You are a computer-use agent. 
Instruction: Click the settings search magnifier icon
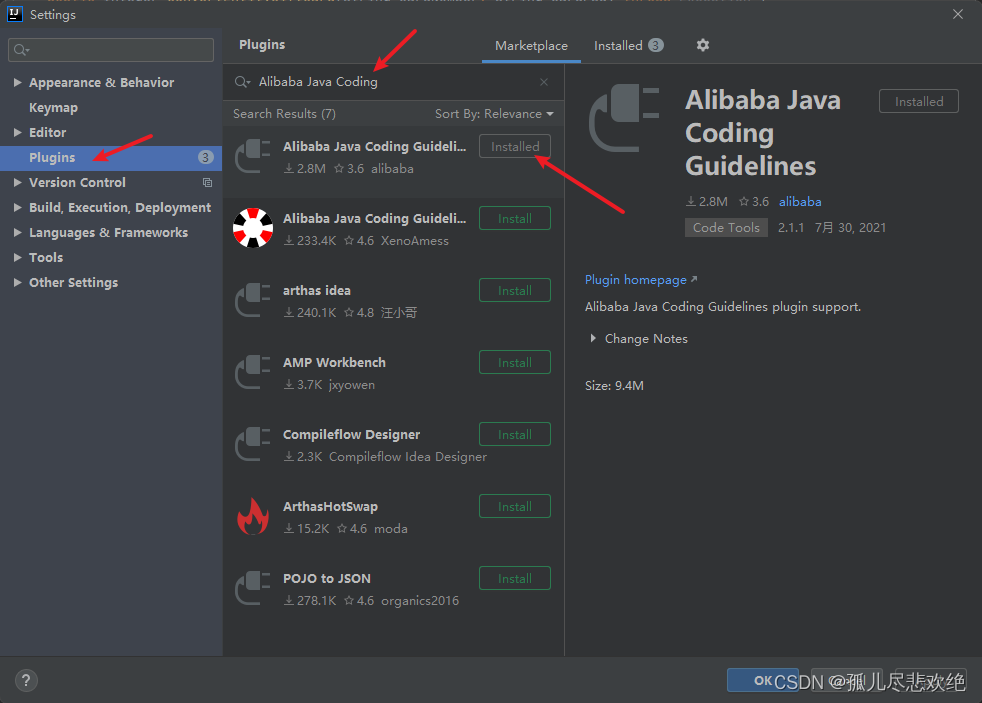coord(21,50)
